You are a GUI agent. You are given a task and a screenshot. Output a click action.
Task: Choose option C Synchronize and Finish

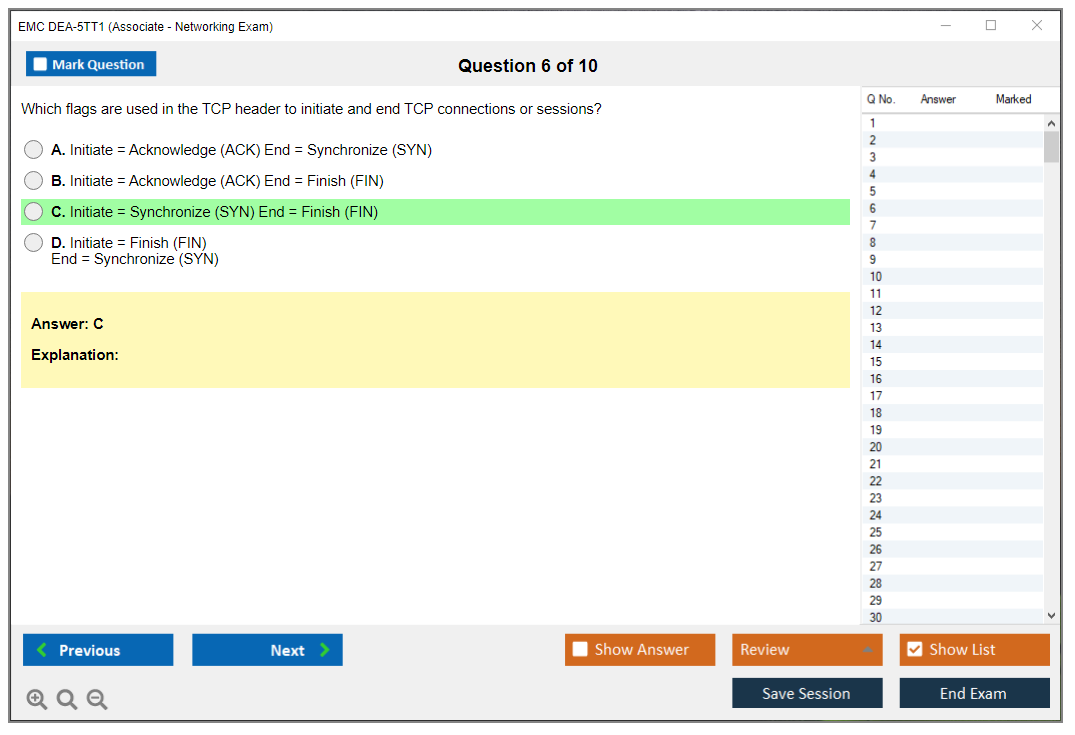[x=34, y=212]
